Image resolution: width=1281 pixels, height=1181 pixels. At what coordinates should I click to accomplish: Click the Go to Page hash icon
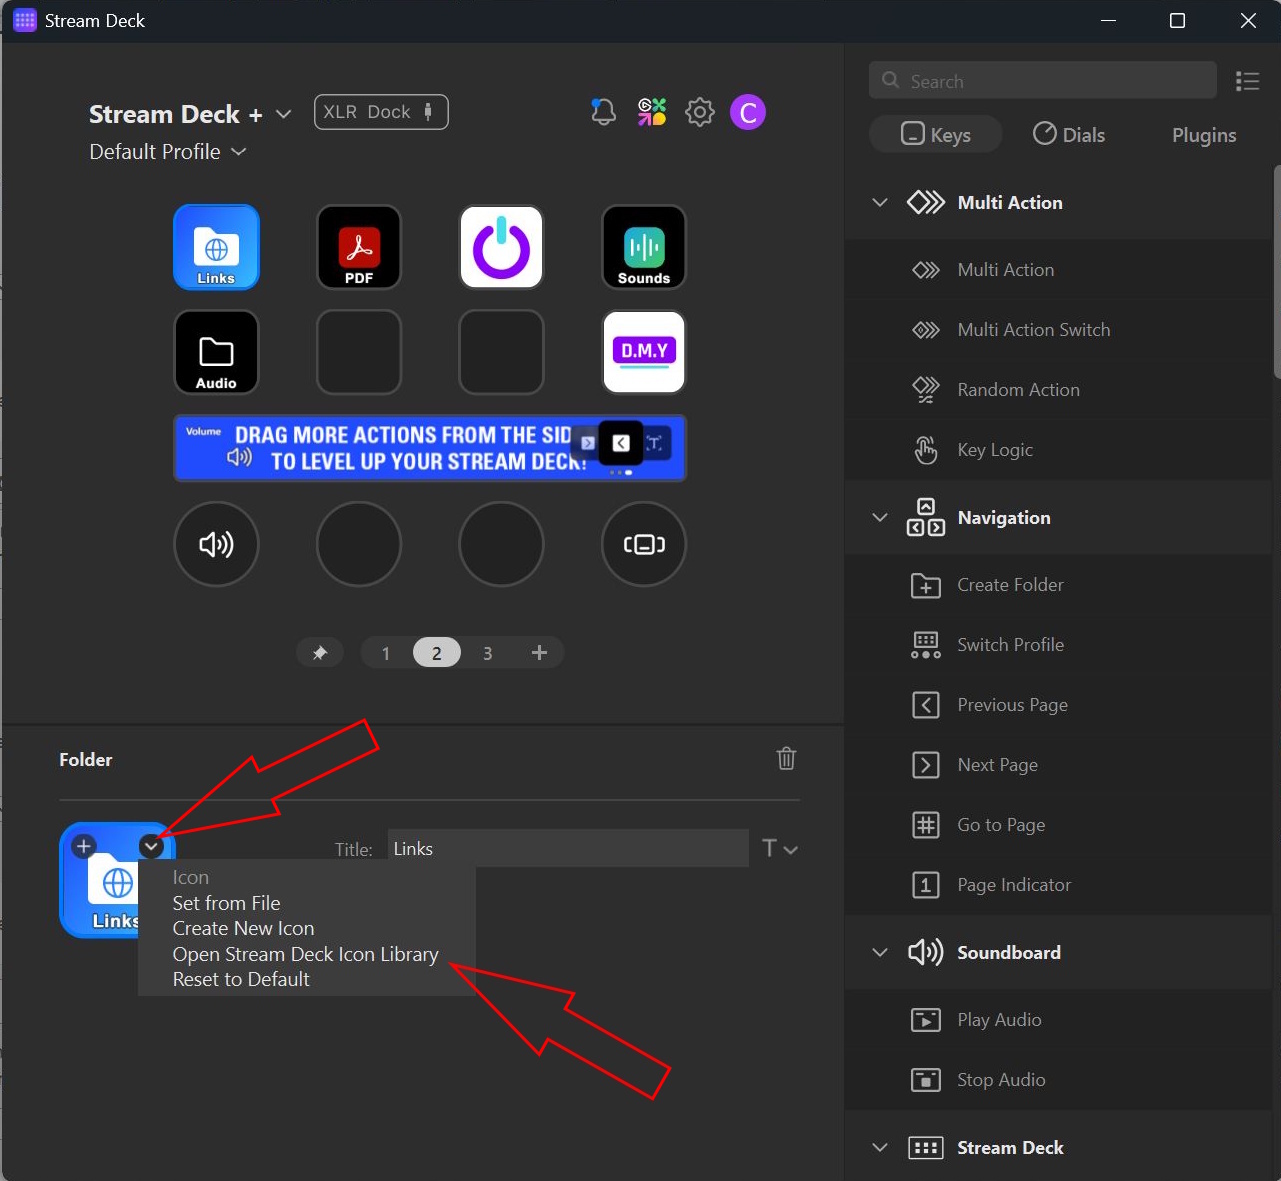coord(926,825)
